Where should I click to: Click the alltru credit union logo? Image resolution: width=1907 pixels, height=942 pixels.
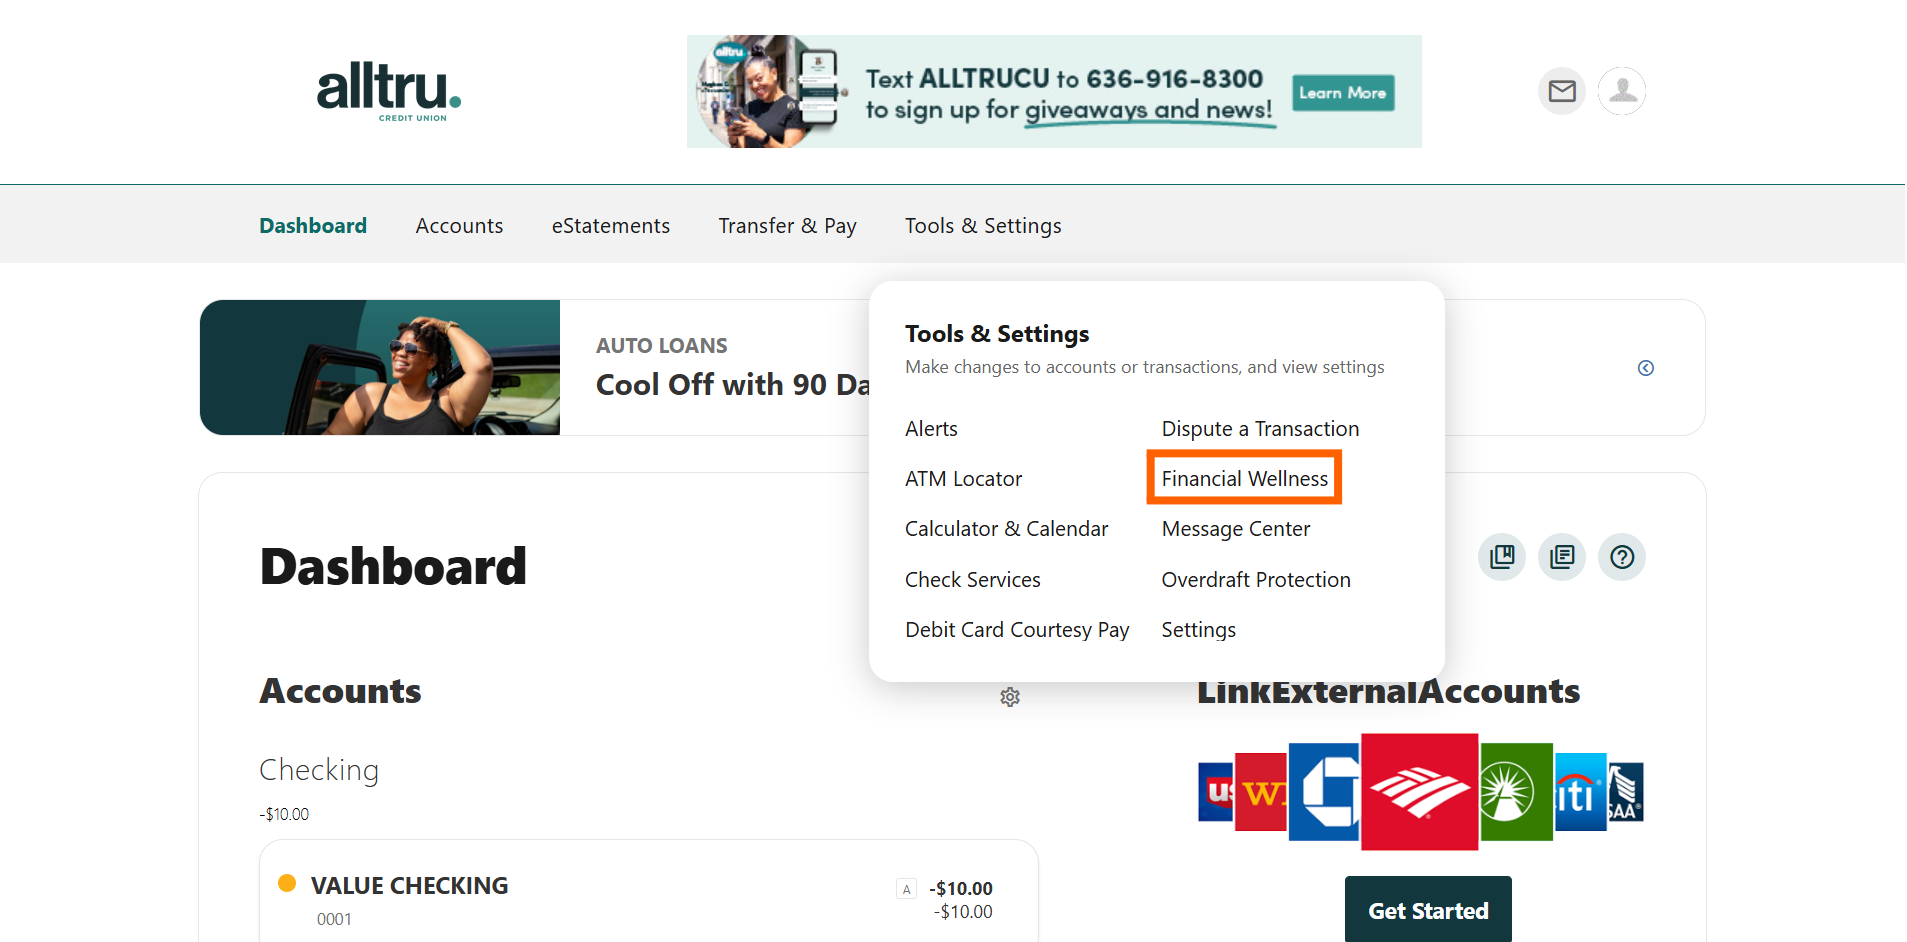click(x=389, y=92)
